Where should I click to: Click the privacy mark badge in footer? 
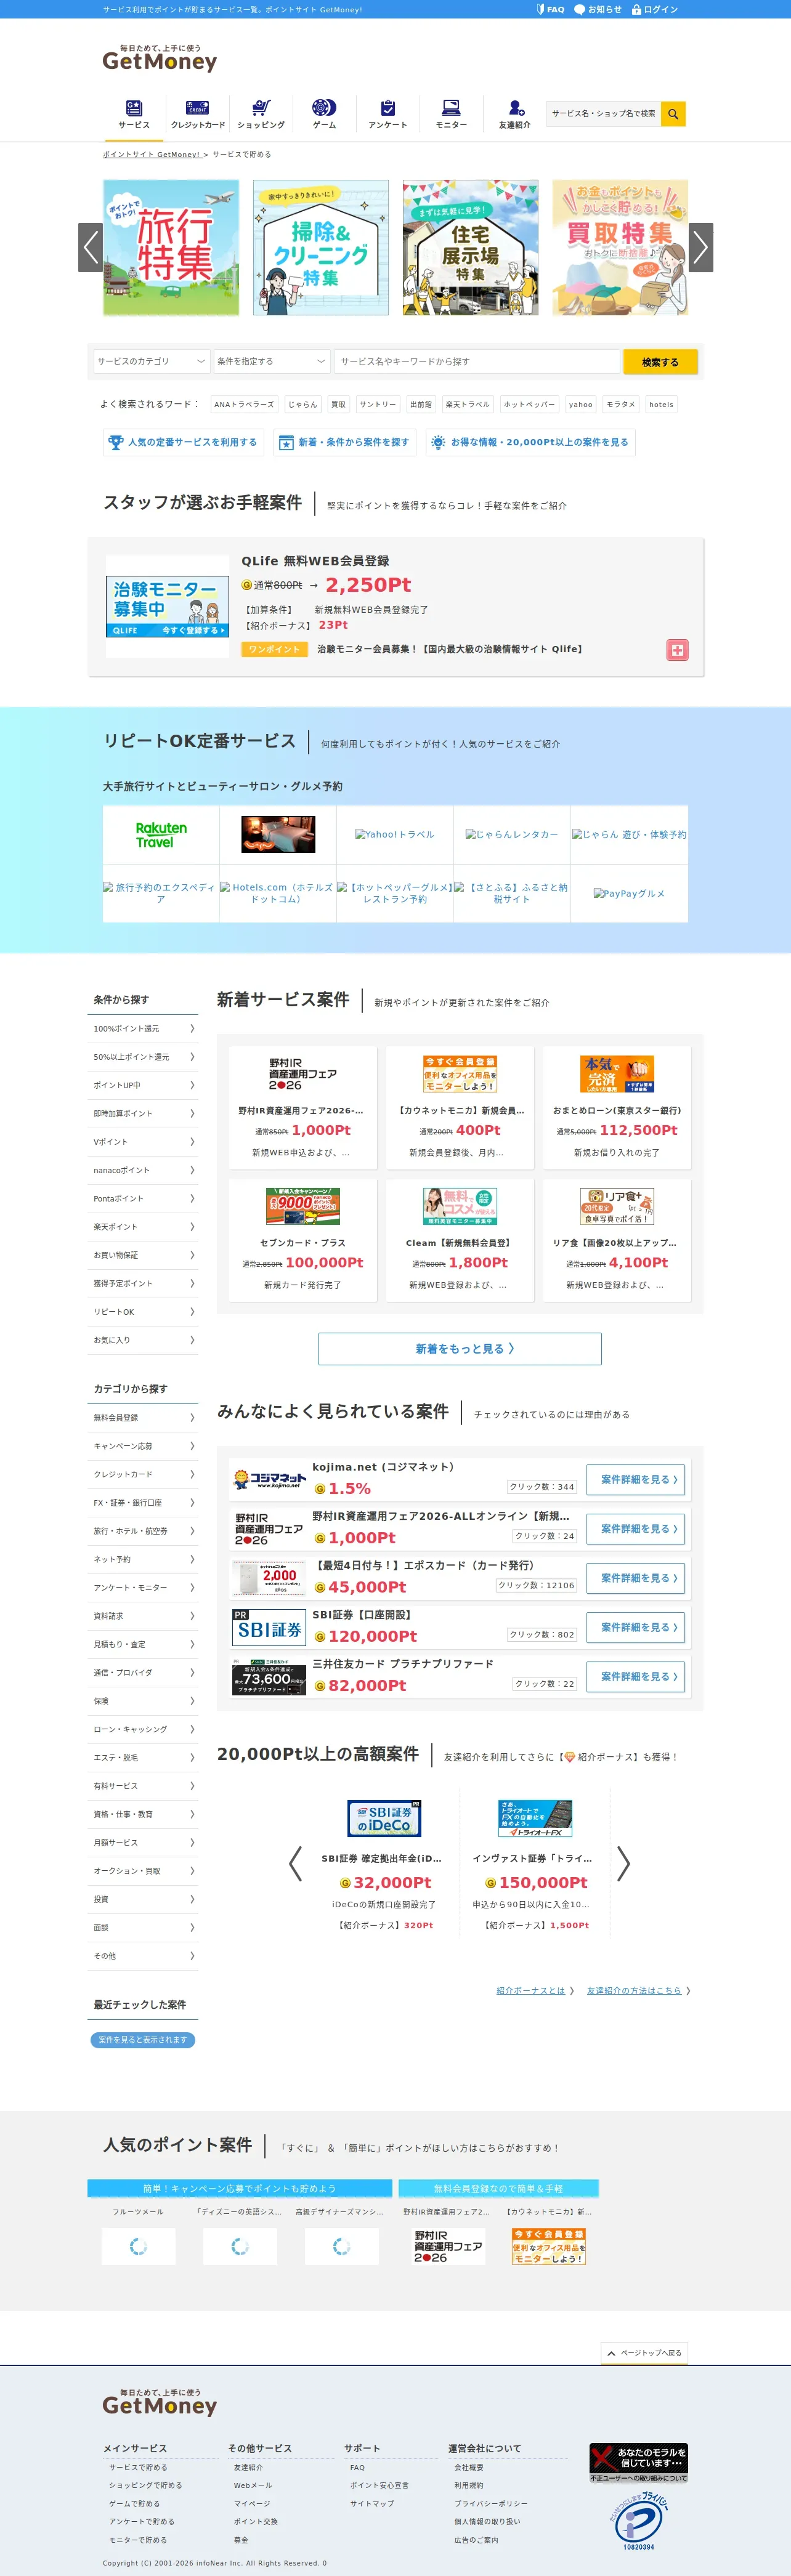[x=639, y=2522]
